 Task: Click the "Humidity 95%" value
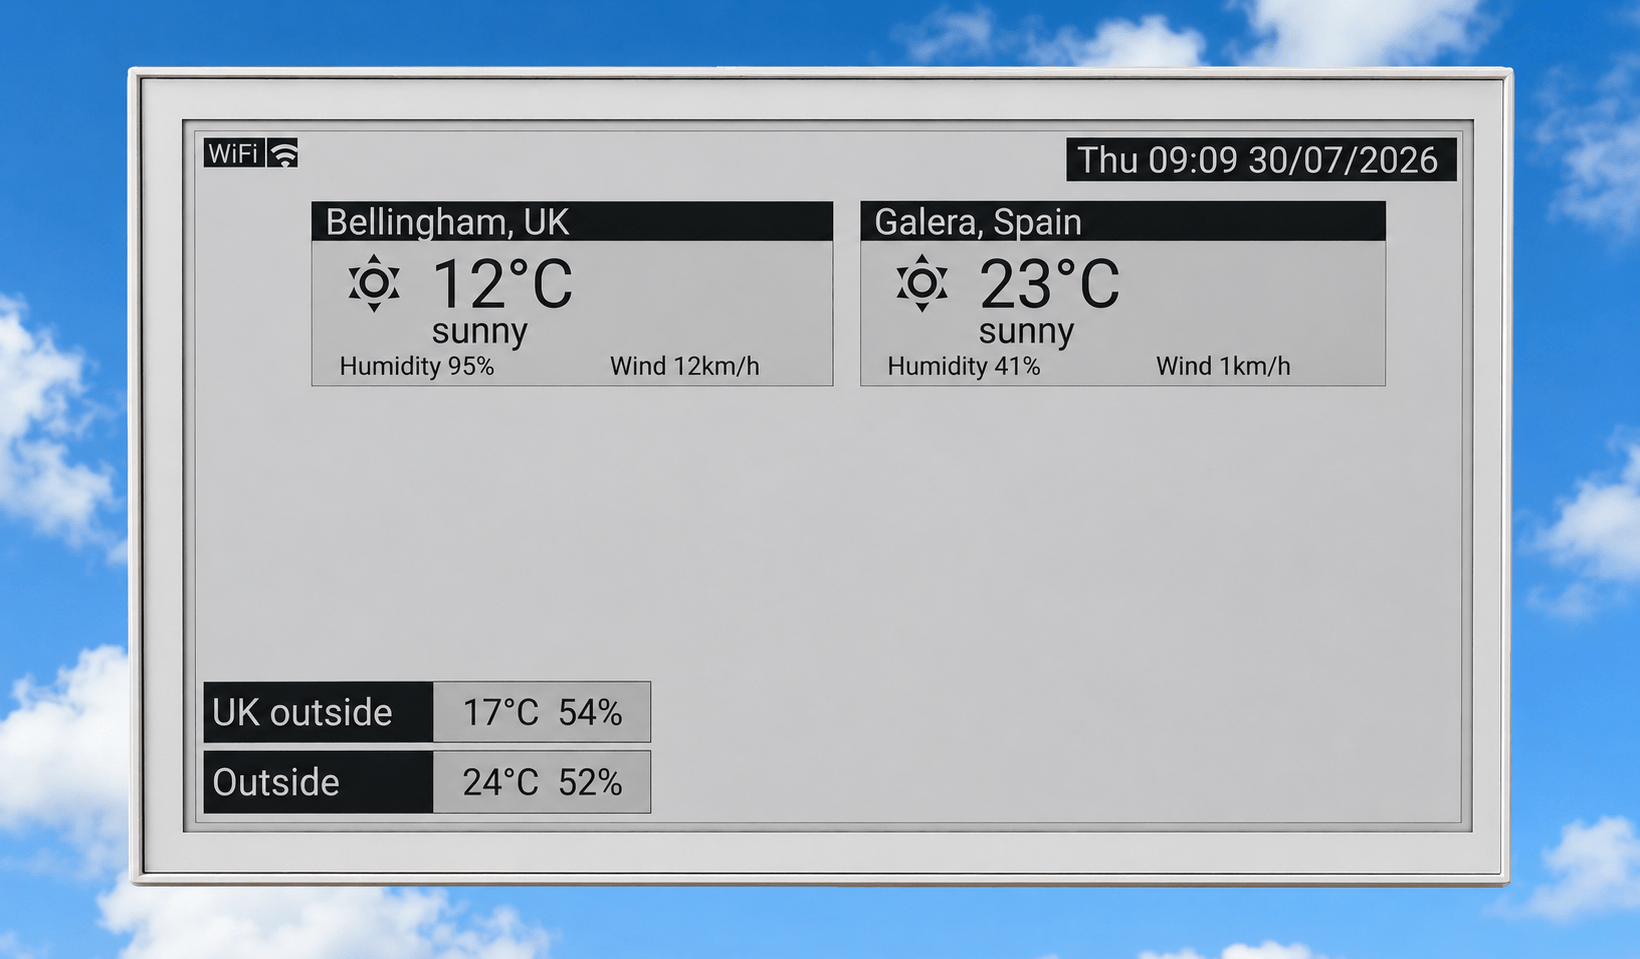[x=417, y=366]
